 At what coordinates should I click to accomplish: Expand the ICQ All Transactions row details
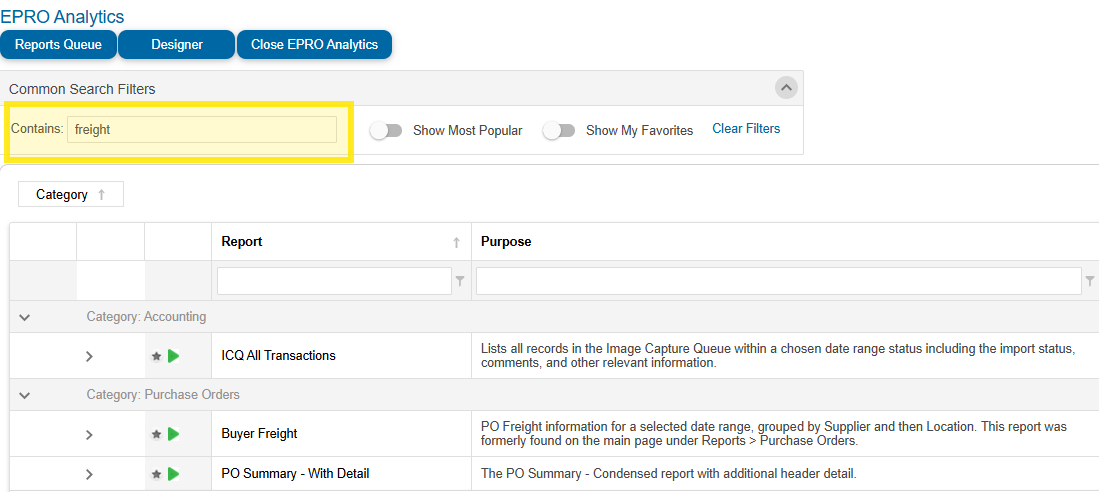tap(89, 356)
